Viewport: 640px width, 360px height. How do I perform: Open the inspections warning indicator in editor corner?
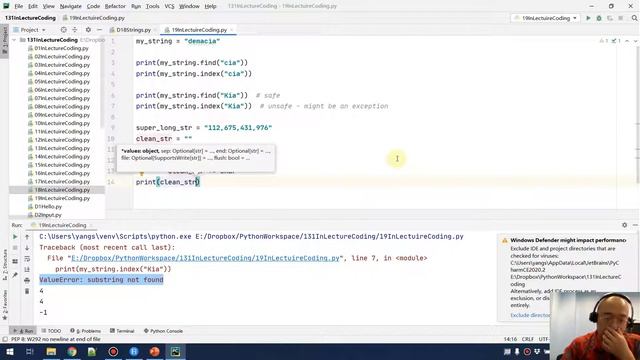pyautogui.click(x=610, y=41)
